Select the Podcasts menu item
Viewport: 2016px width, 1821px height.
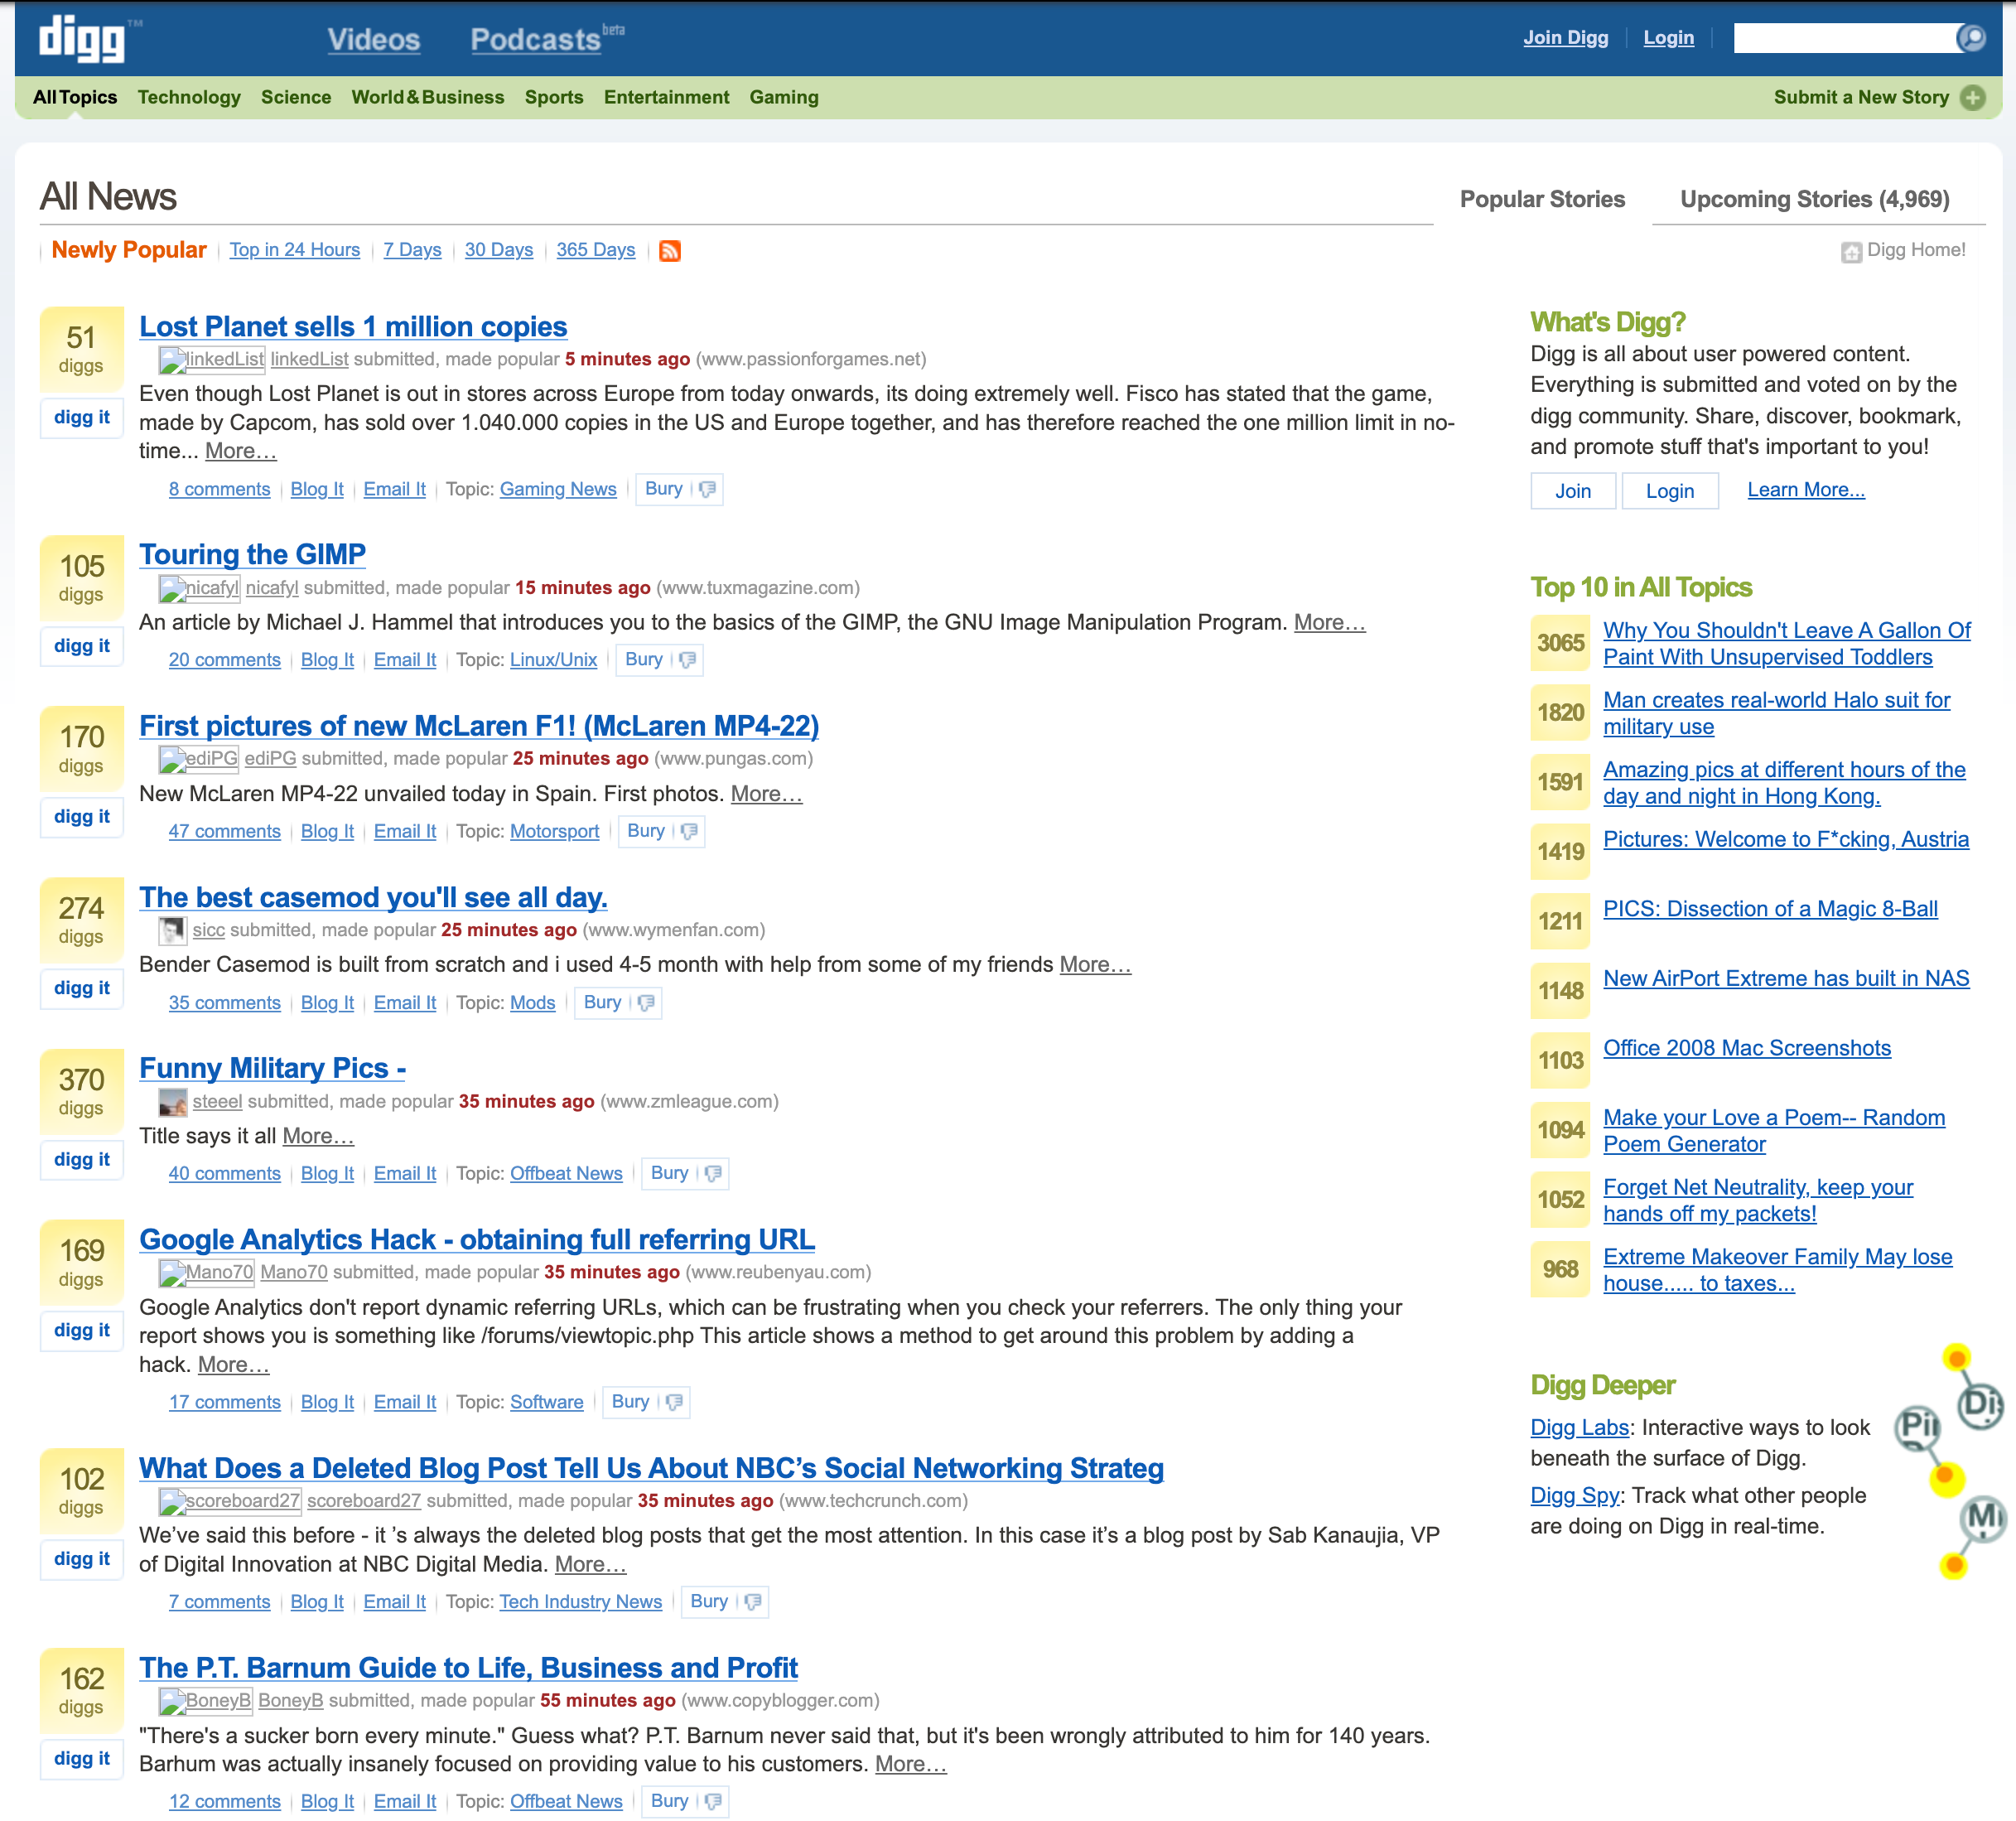tap(534, 39)
